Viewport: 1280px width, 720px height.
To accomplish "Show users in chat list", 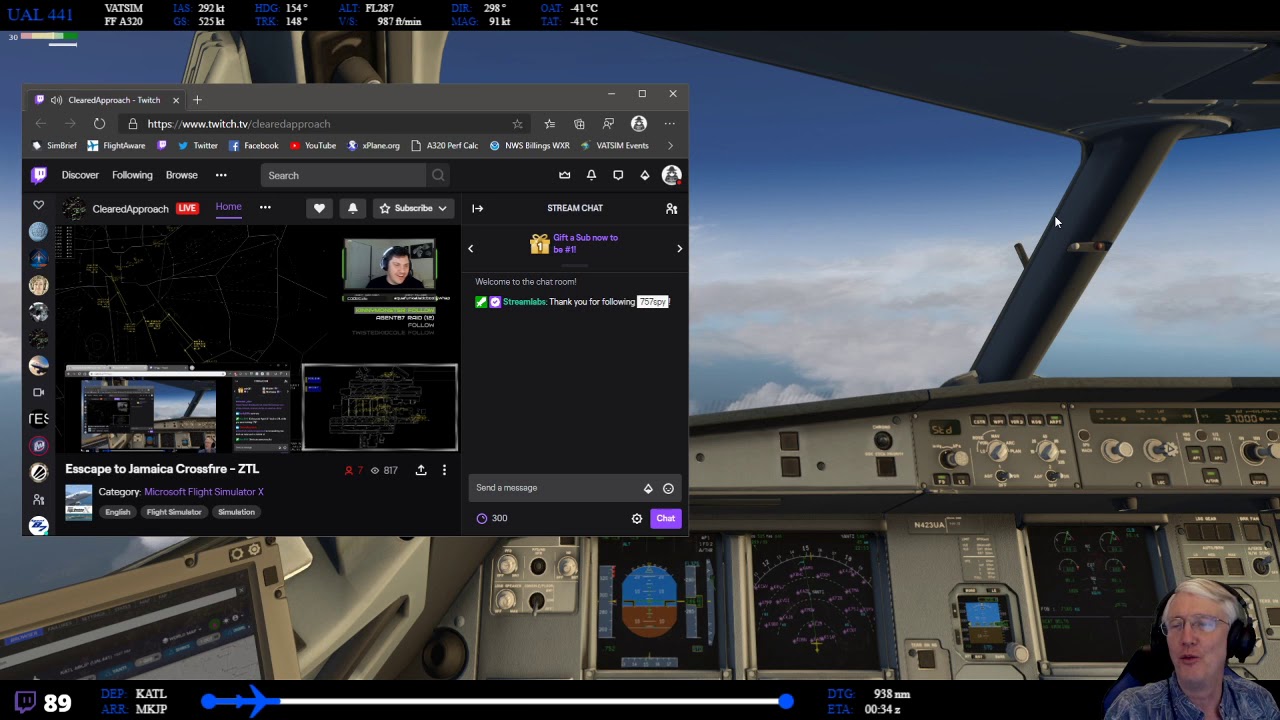I will [672, 208].
